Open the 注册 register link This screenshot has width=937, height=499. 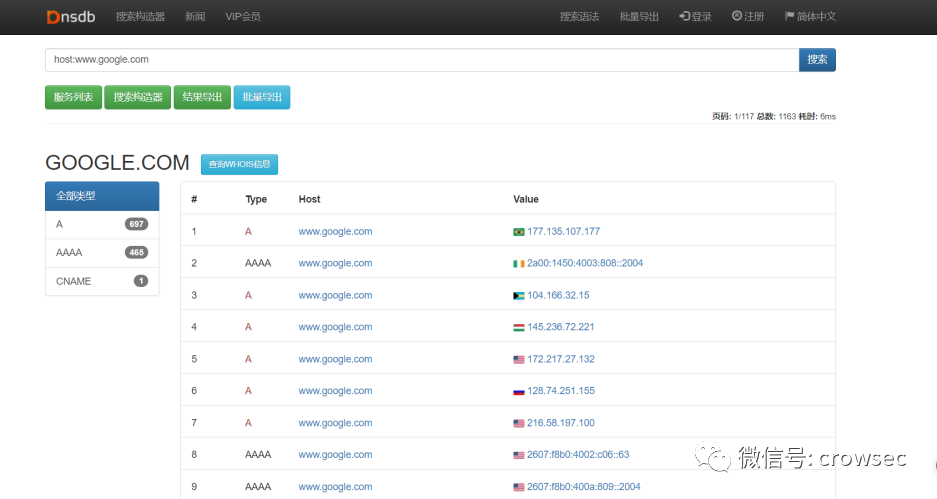pos(748,17)
